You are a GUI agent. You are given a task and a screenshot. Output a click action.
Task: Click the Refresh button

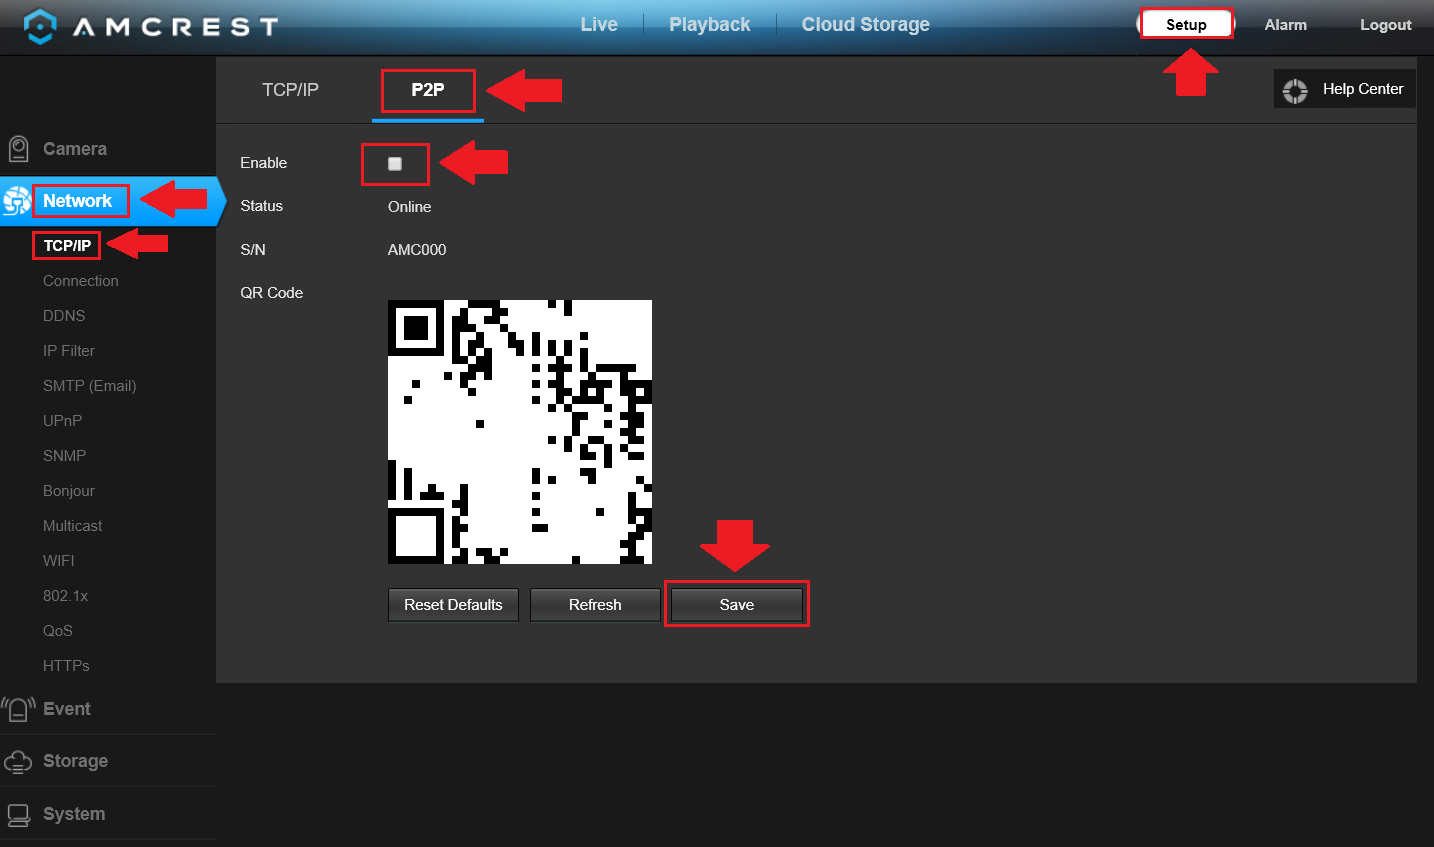tap(595, 605)
